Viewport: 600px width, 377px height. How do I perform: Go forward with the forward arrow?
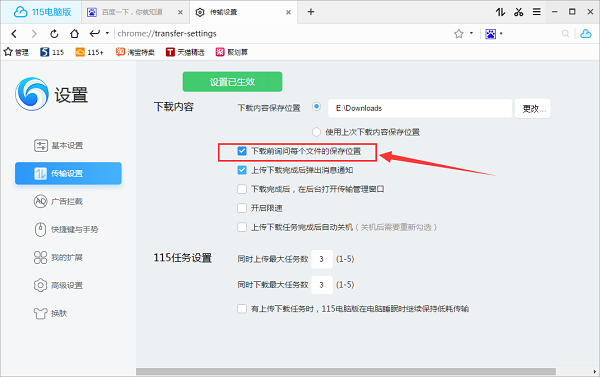(x=34, y=34)
